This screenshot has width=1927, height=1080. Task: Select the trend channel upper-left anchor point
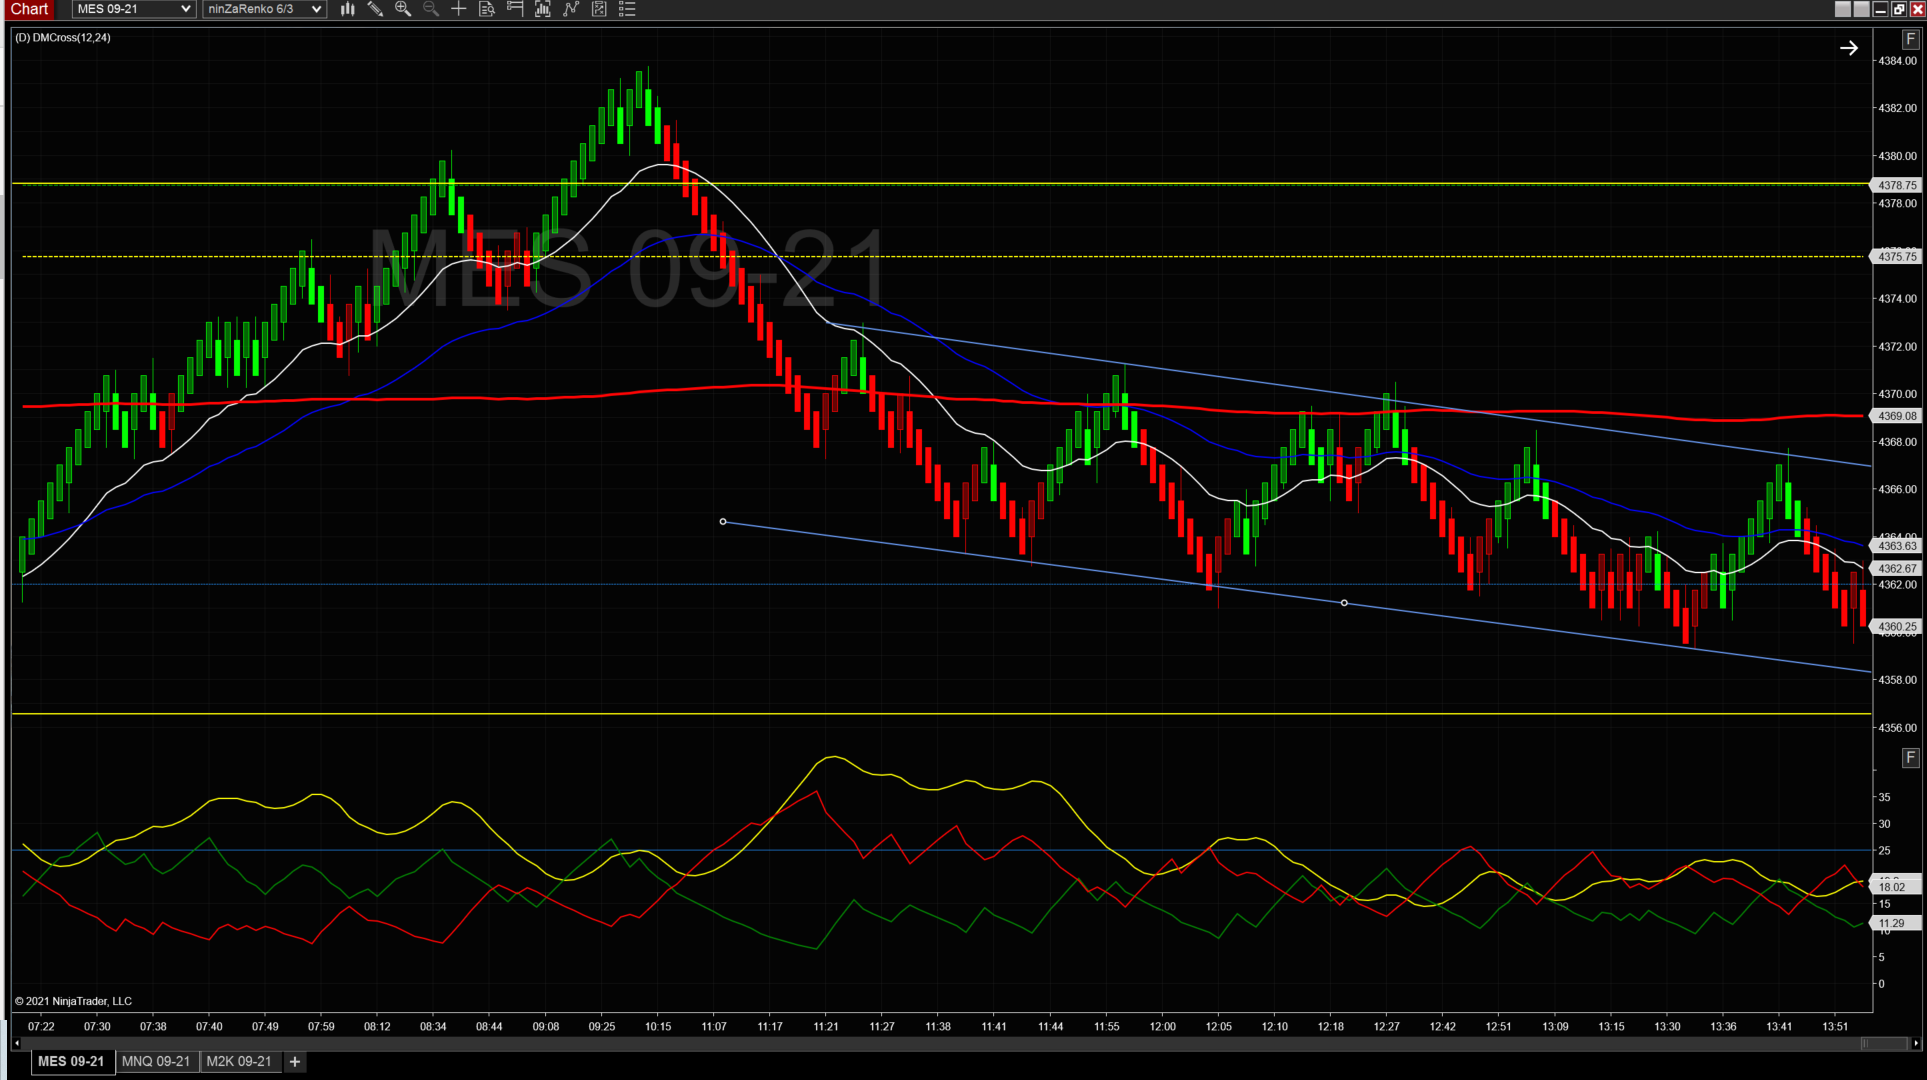coord(723,522)
